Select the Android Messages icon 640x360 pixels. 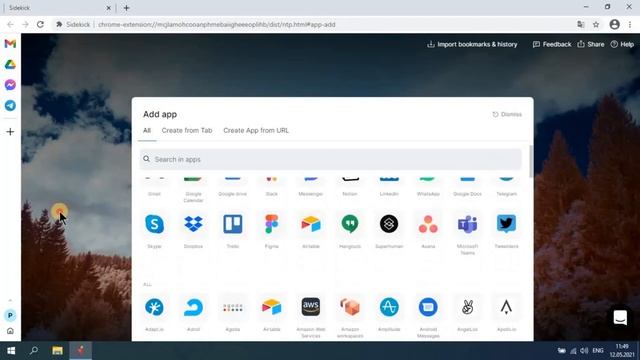point(428,307)
